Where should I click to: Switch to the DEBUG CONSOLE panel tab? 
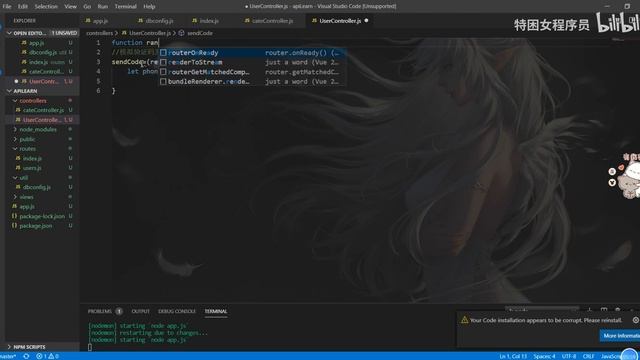pyautogui.click(x=177, y=311)
